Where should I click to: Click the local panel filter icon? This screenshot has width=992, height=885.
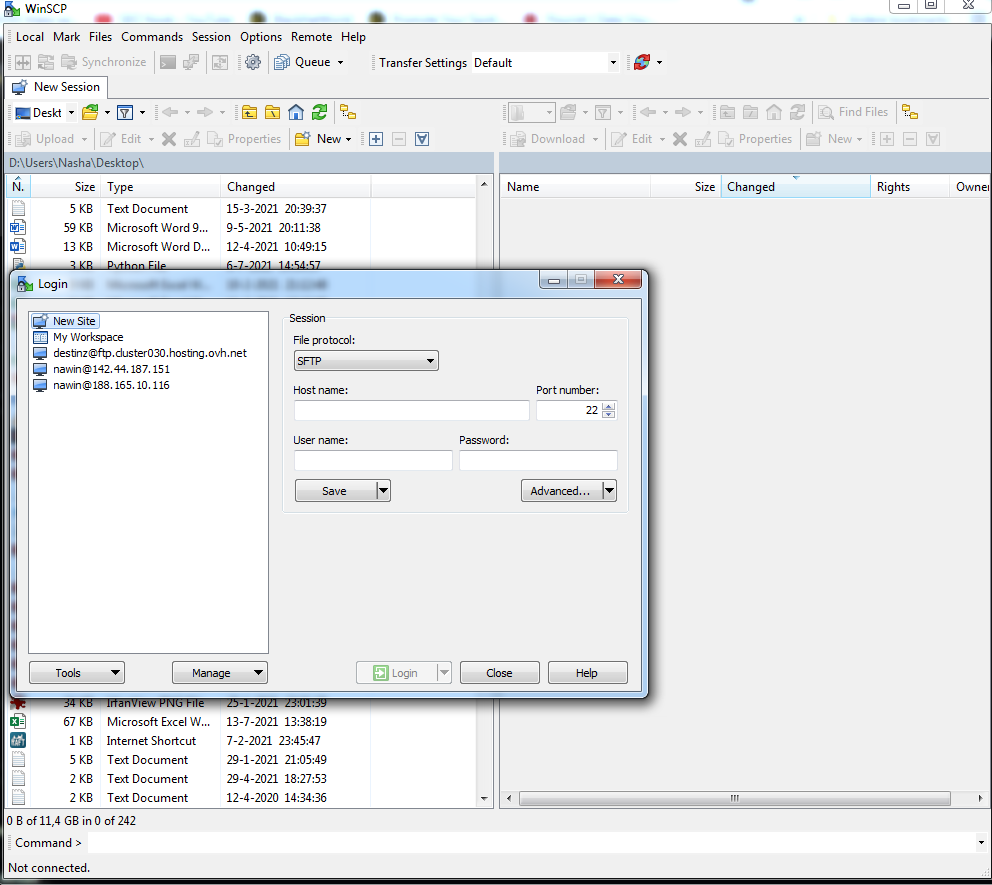[125, 113]
